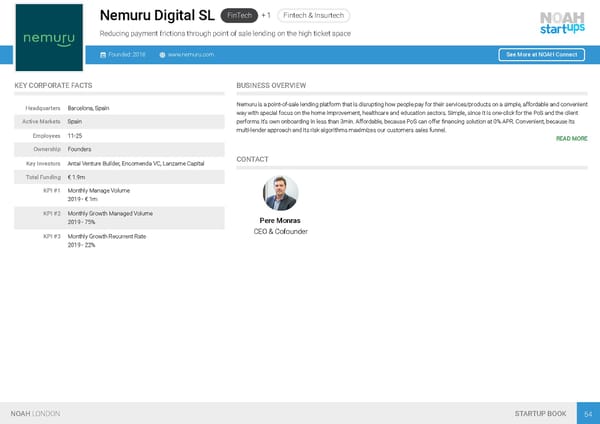This screenshot has width=600, height=424.
Task: Click NOAH LONDON footer text
Action: [35, 412]
